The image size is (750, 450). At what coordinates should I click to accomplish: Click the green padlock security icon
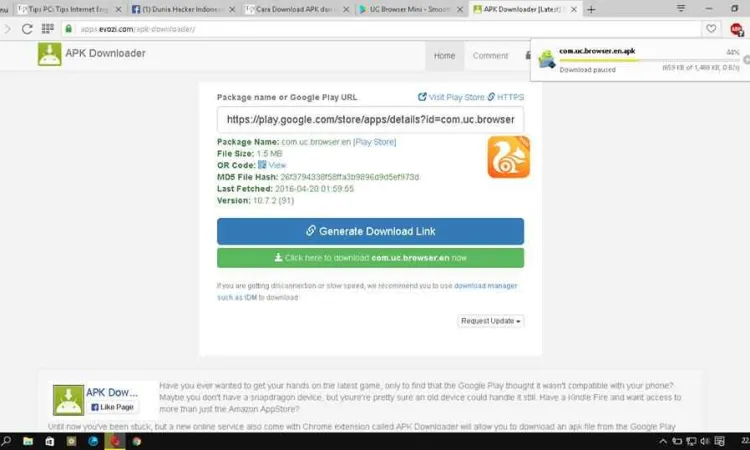coord(68,29)
